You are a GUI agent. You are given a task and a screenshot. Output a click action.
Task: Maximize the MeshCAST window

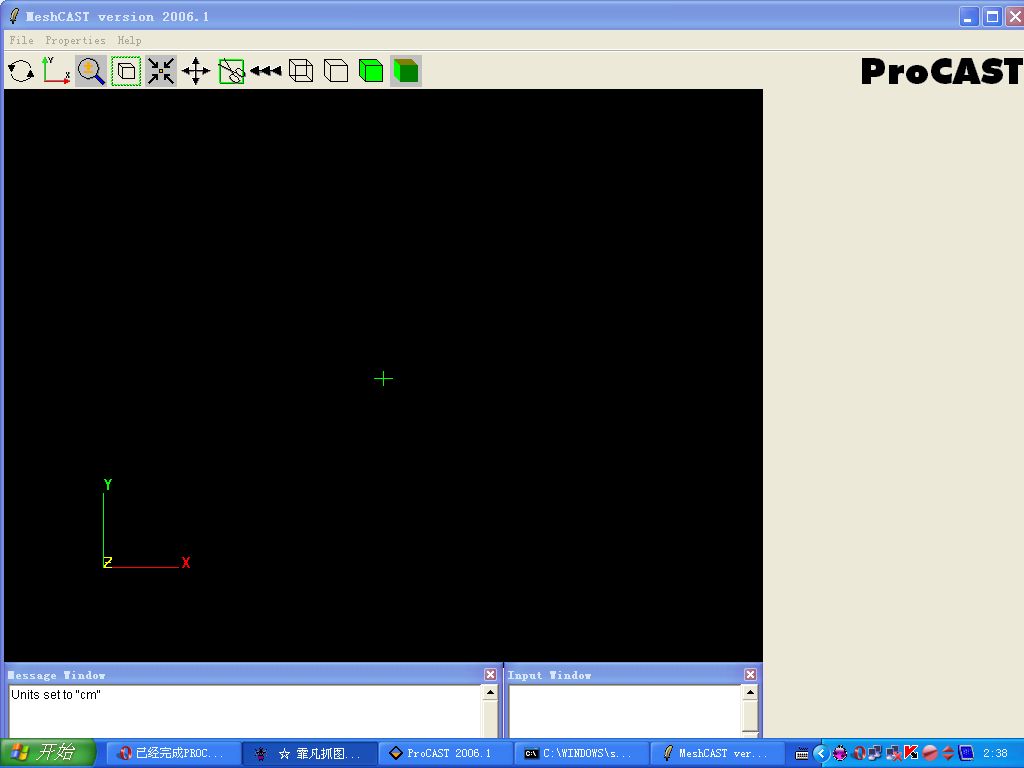993,17
